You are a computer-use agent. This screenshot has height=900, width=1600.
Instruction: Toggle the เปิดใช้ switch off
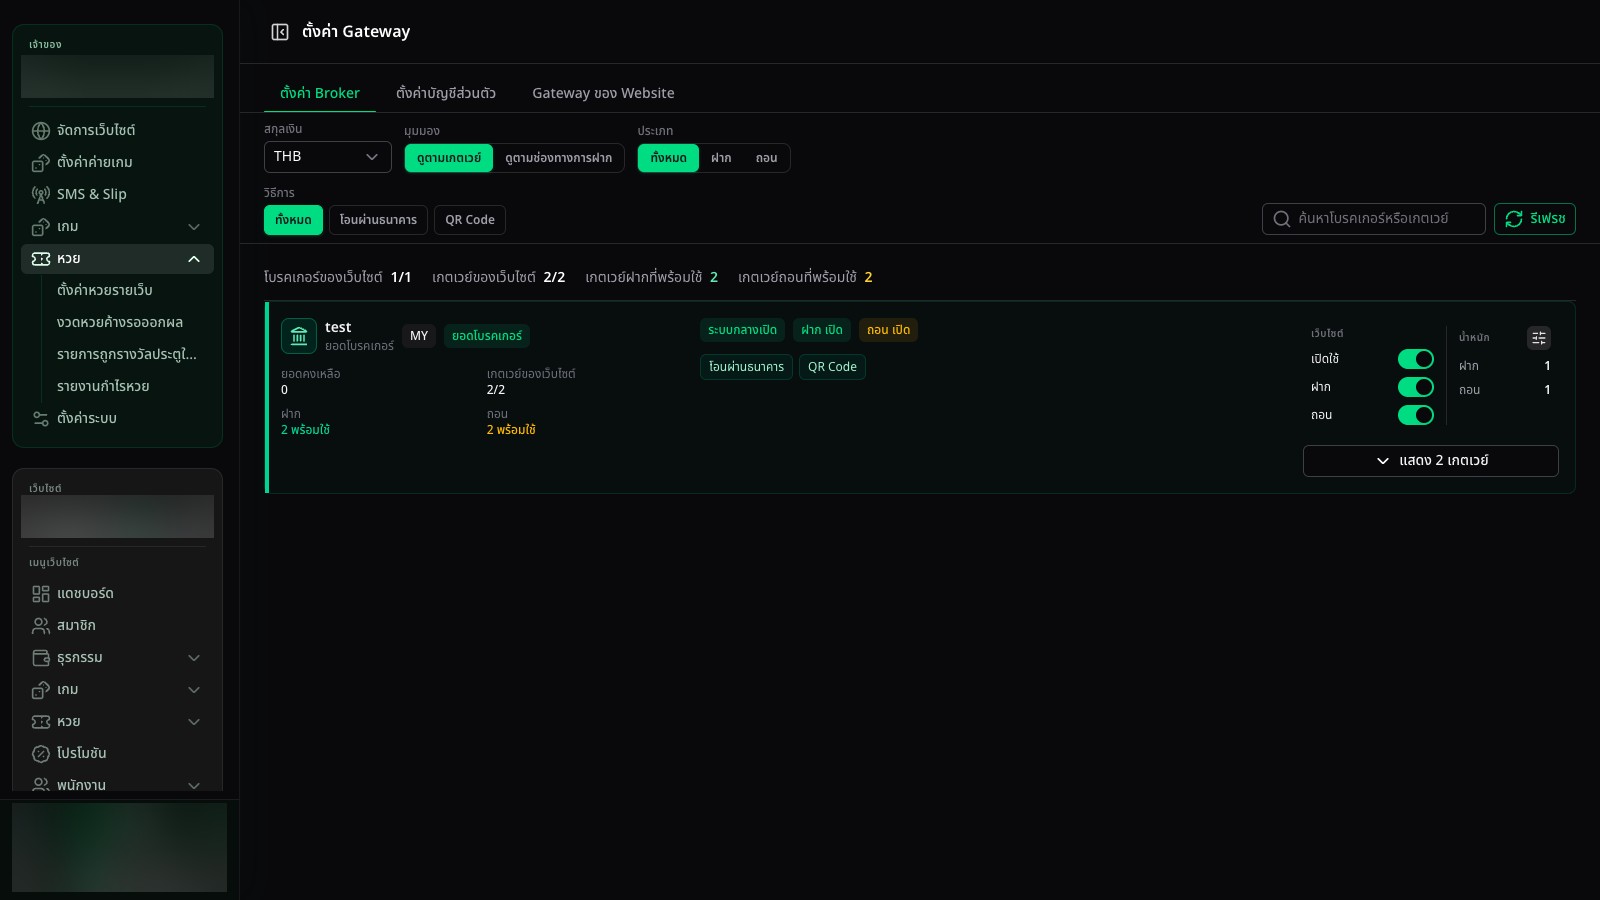pyautogui.click(x=1416, y=359)
